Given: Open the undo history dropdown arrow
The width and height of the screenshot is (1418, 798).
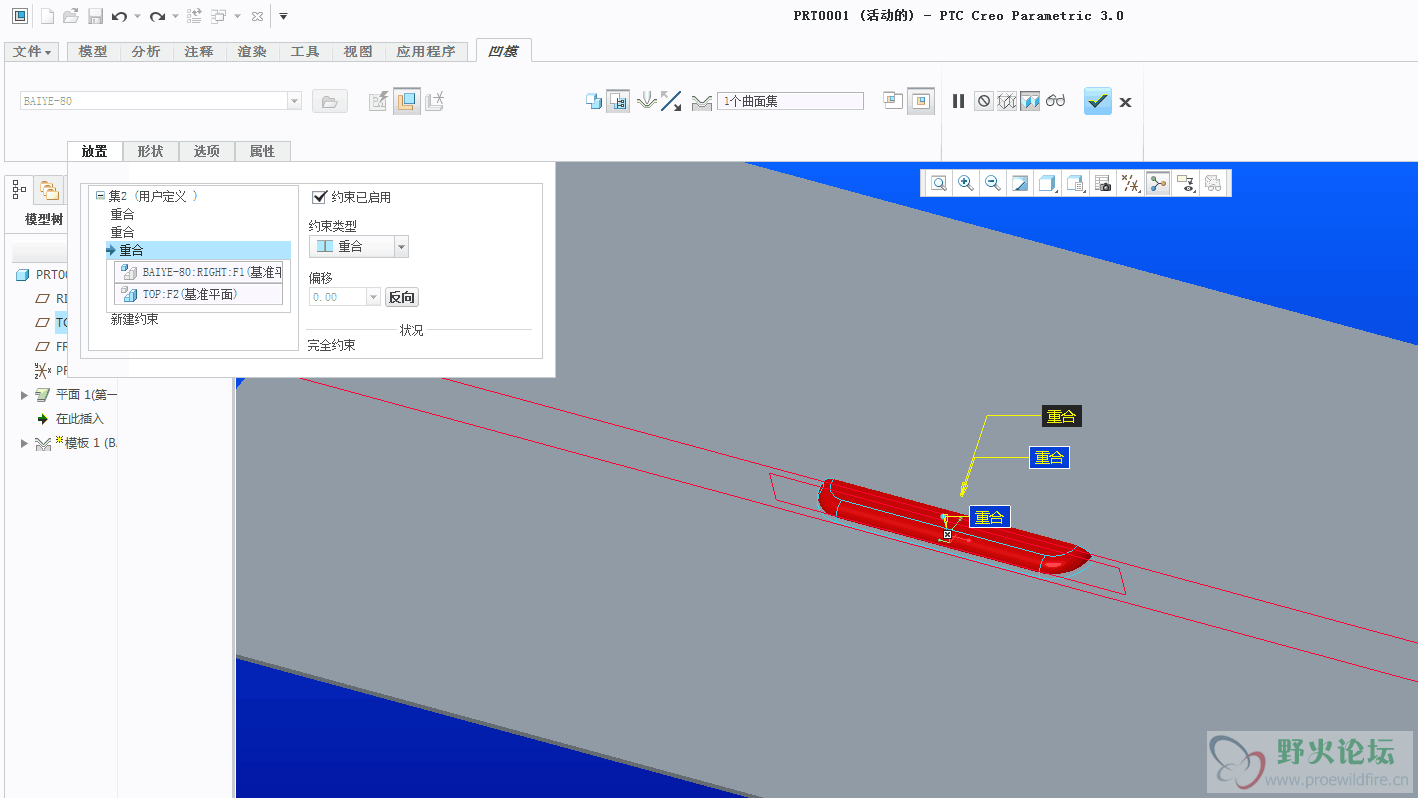Looking at the screenshot, I should pos(137,17).
